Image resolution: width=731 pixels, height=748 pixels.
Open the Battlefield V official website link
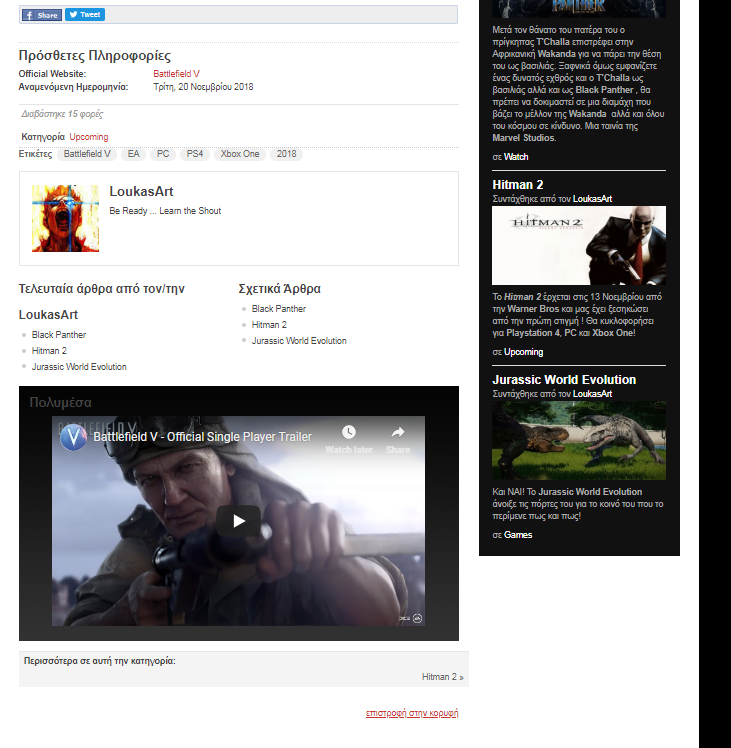point(176,74)
